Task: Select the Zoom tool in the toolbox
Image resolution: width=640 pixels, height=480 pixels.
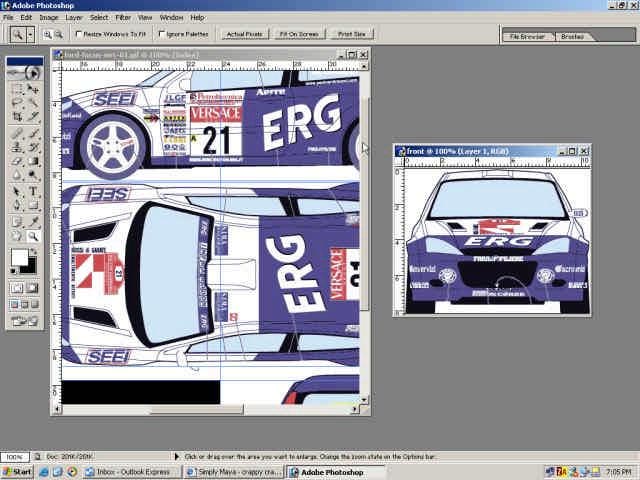Action: pyautogui.click(x=33, y=236)
